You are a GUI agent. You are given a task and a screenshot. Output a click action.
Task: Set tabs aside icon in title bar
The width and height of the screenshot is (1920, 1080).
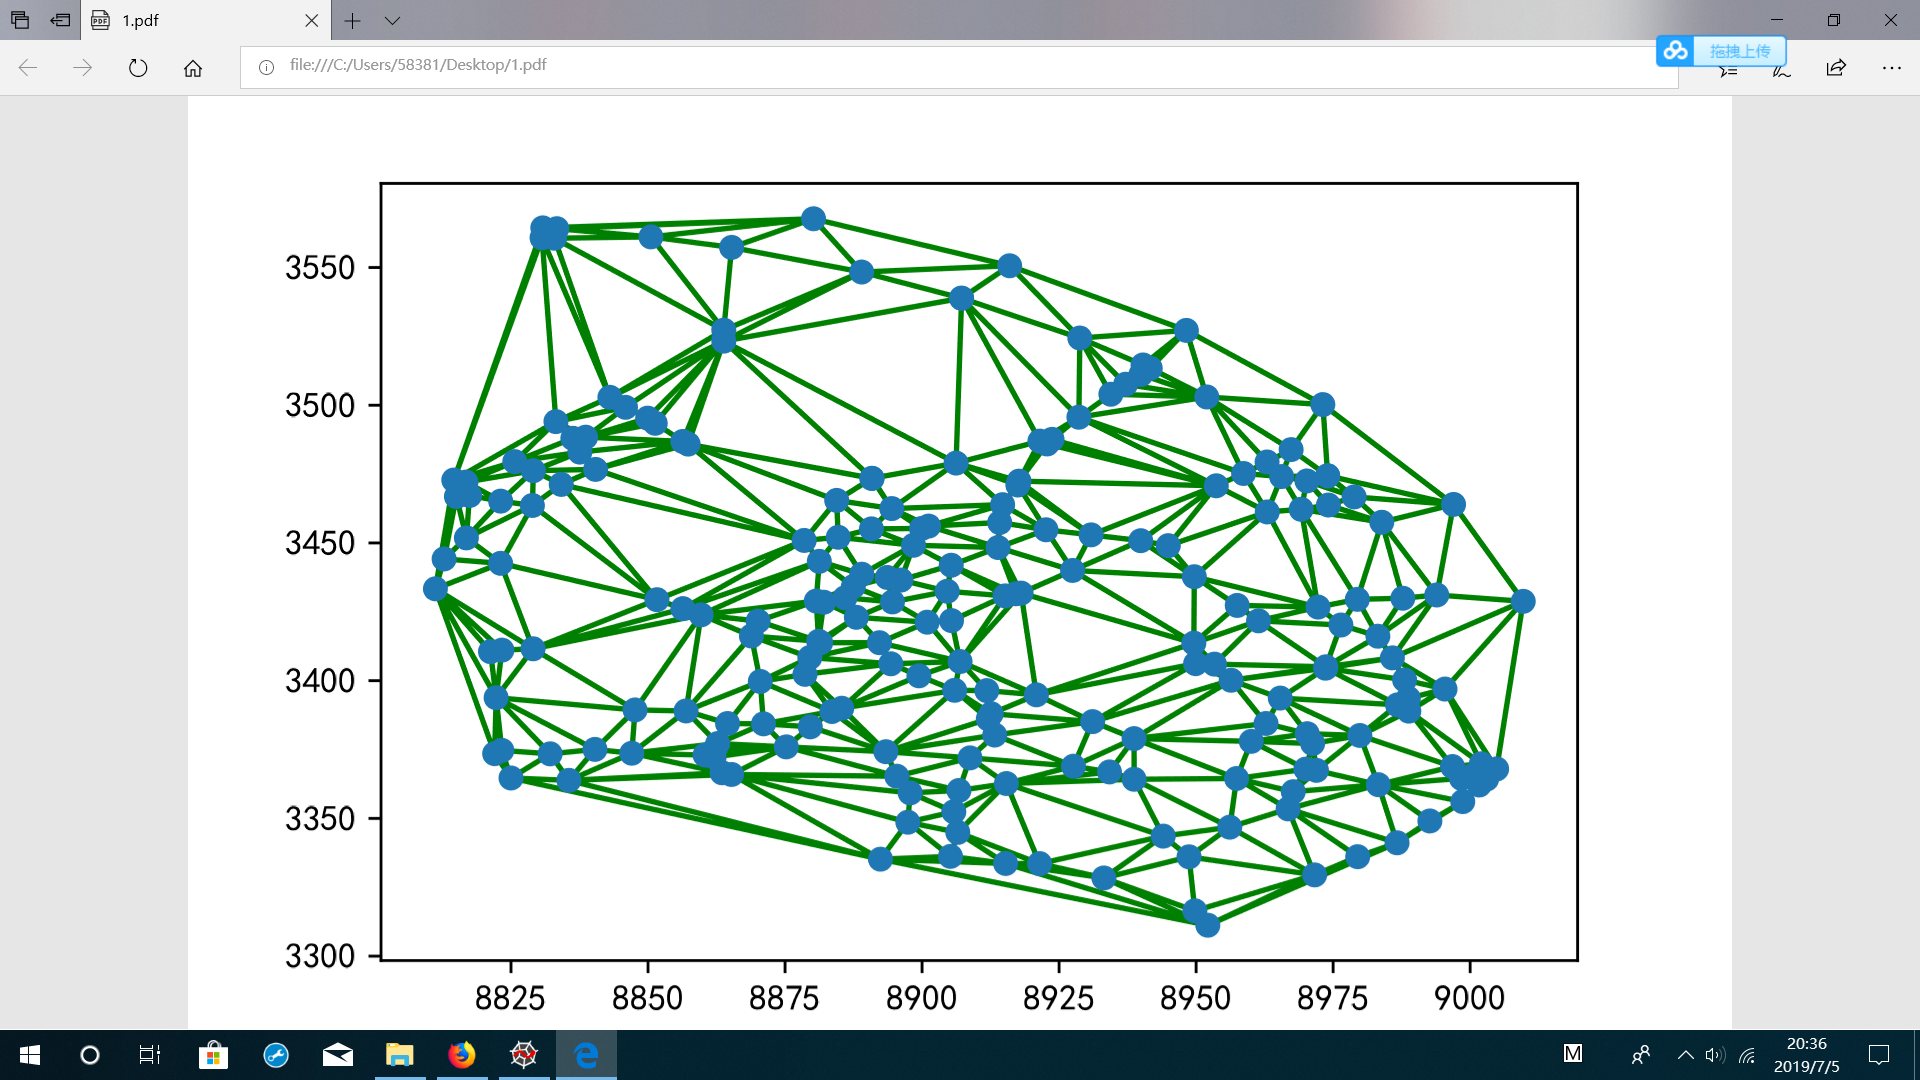61,20
